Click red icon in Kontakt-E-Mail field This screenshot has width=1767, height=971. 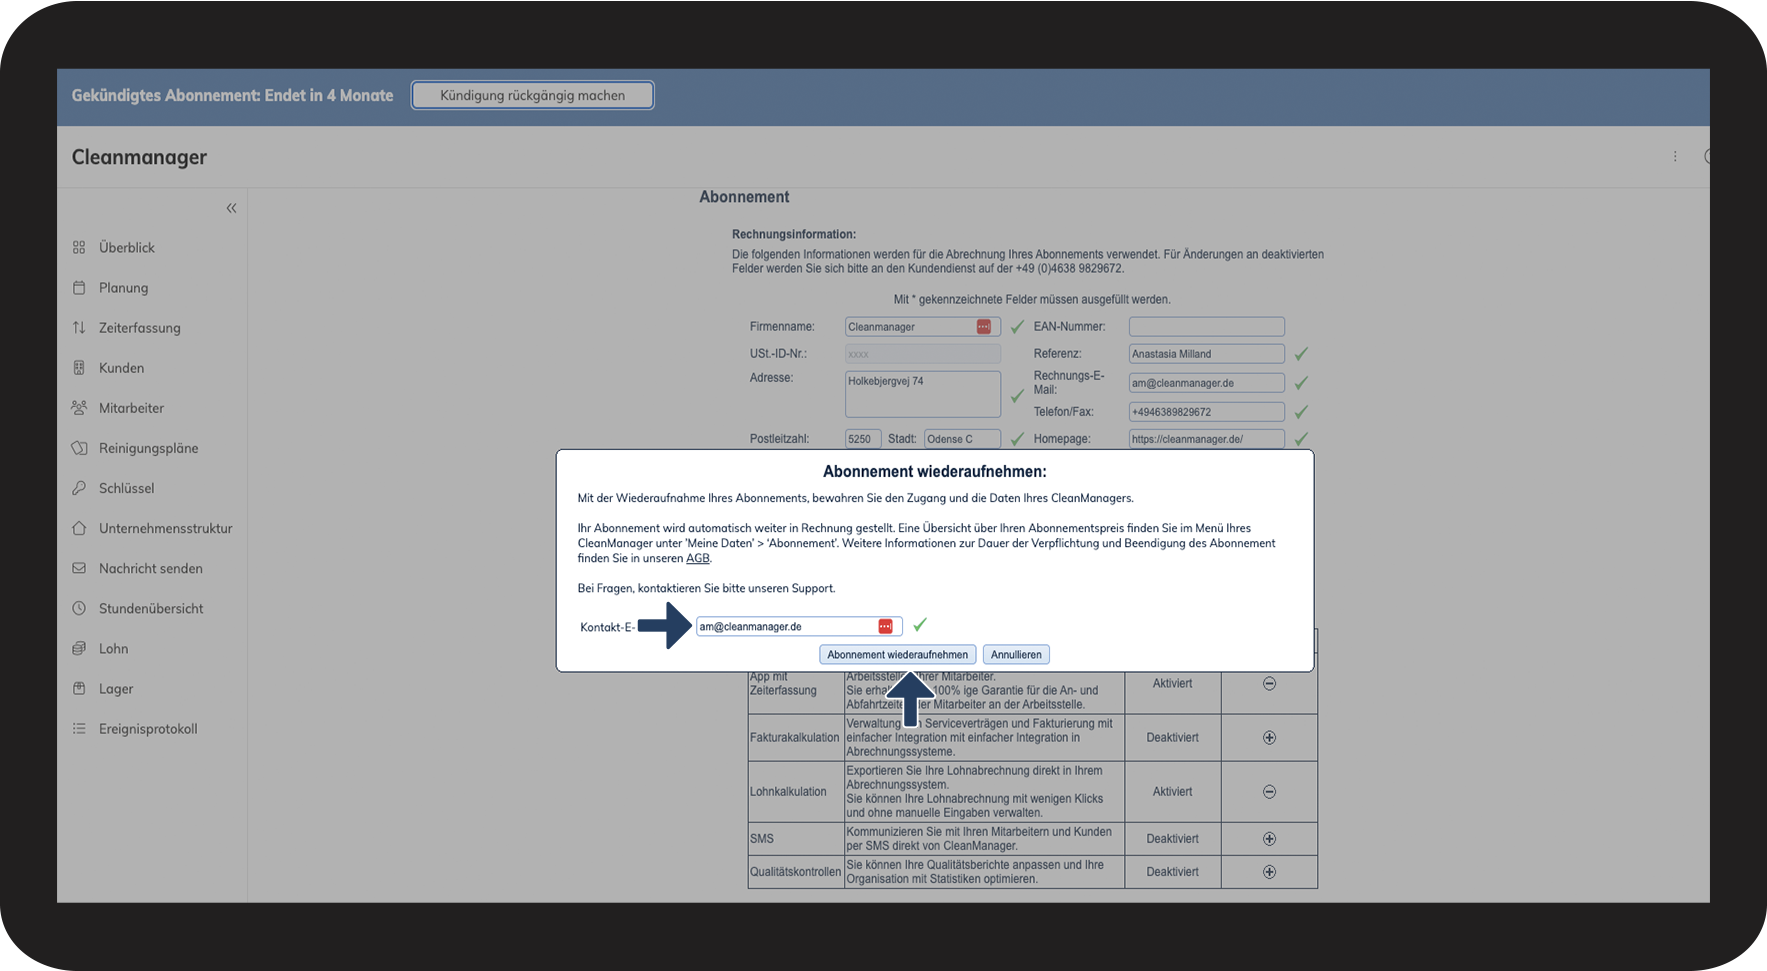[x=885, y=626]
